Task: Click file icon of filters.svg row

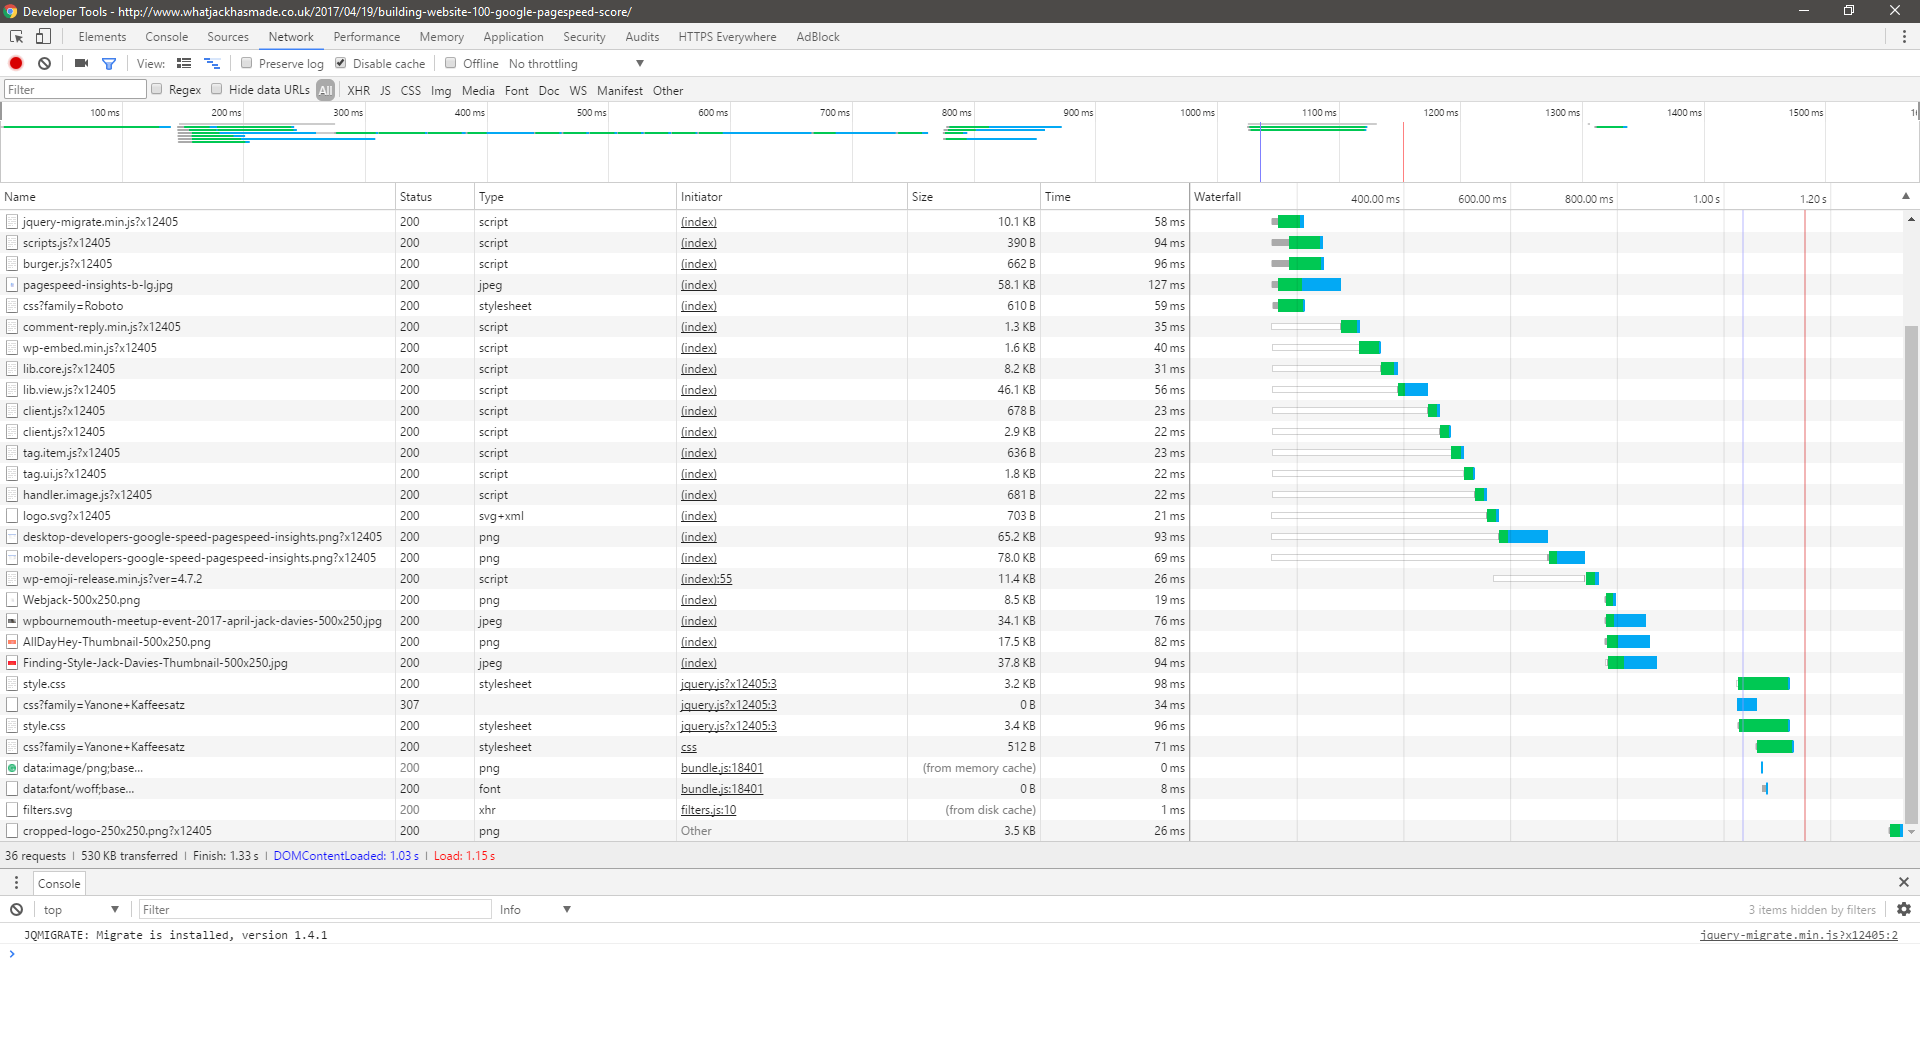Action: (12, 809)
